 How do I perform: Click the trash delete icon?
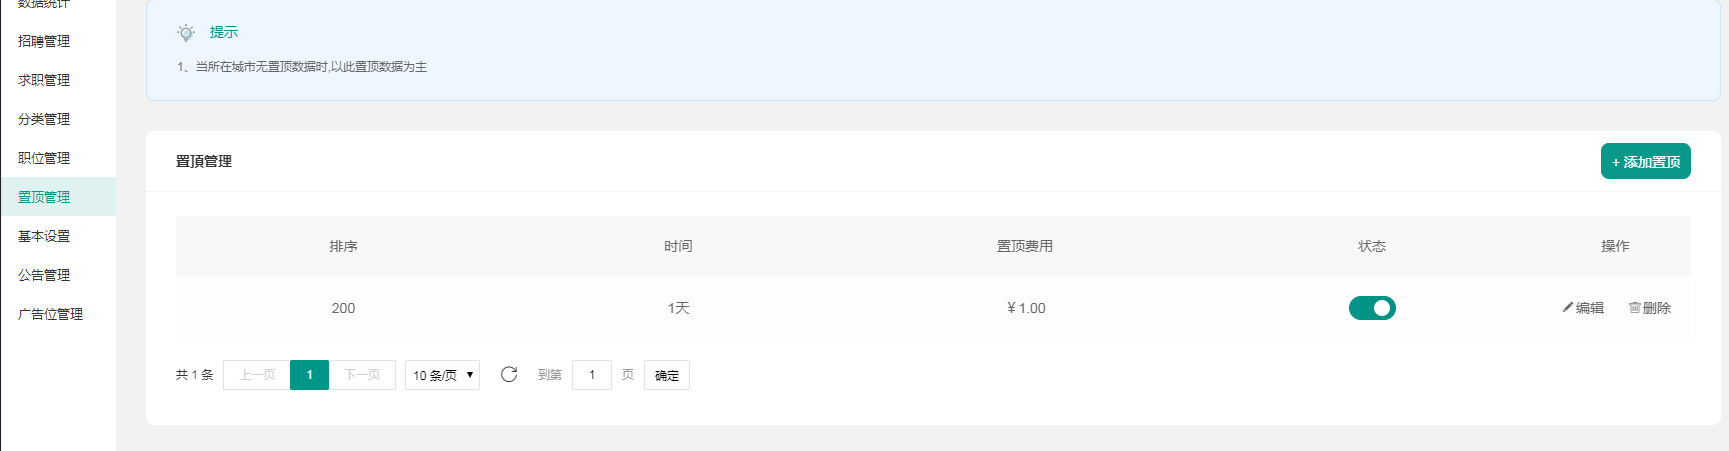pyautogui.click(x=1634, y=308)
